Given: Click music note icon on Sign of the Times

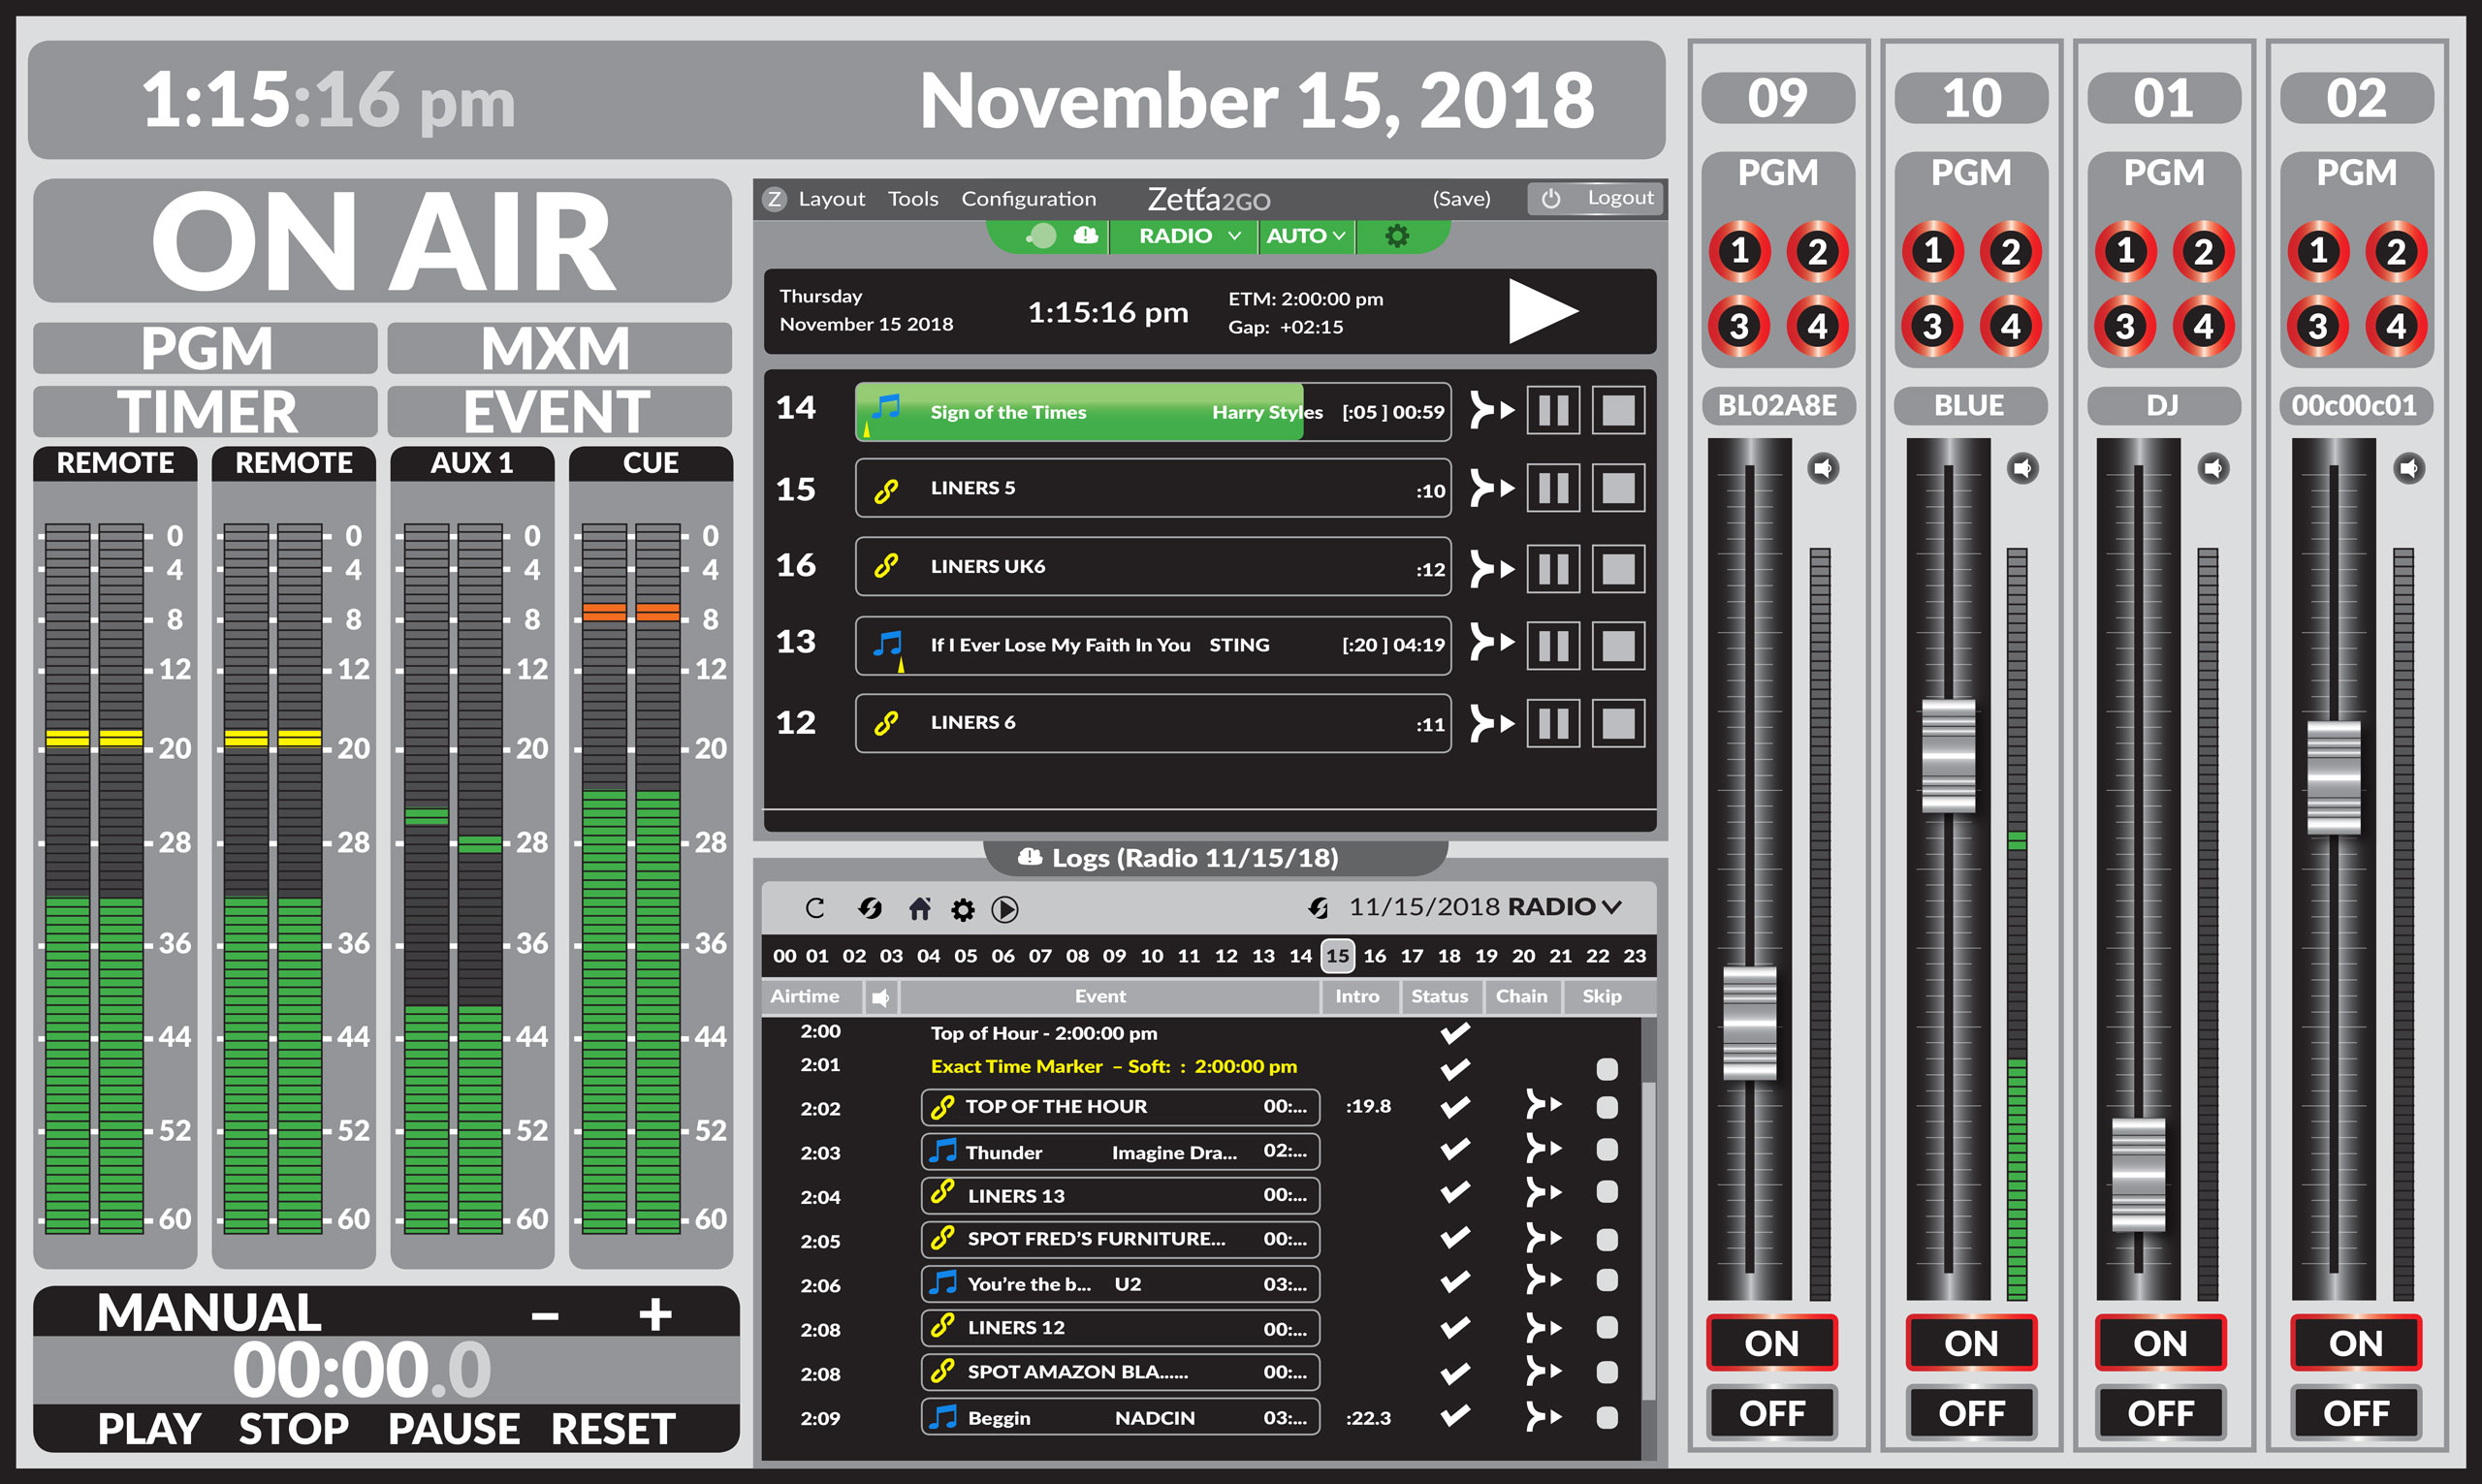Looking at the screenshot, I should (885, 408).
